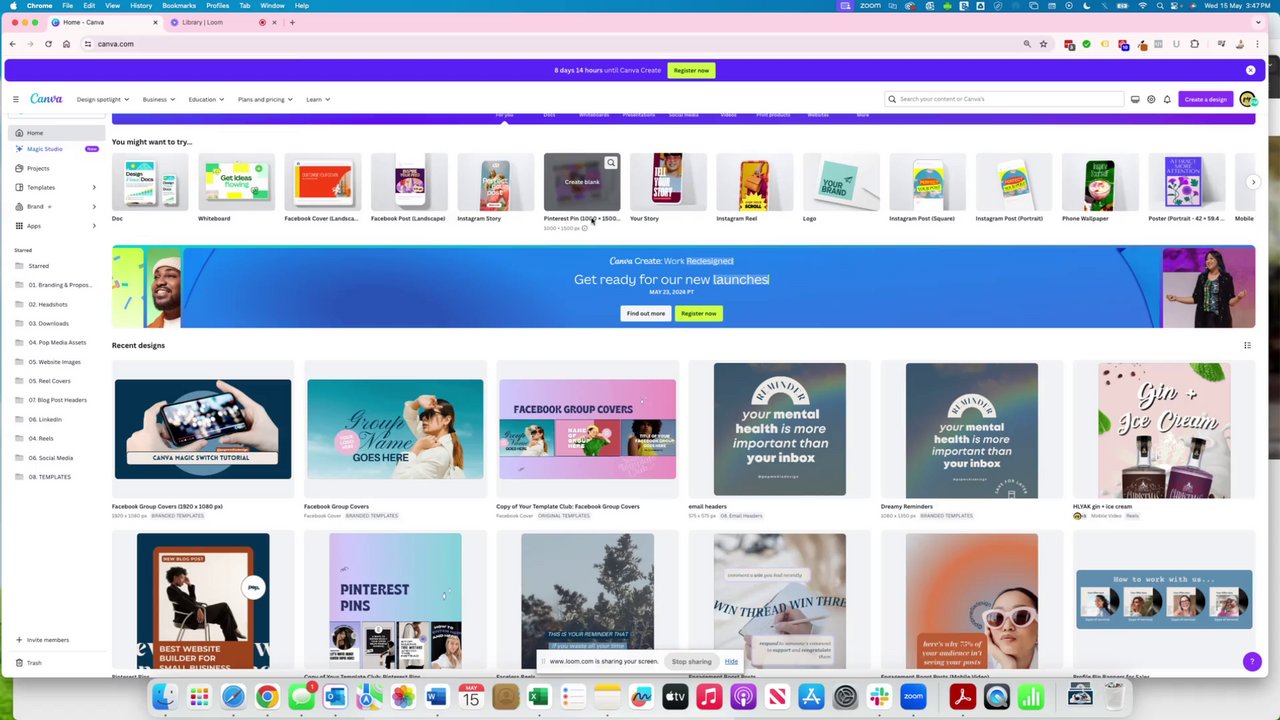Open Gin + Ice Cream design thumbnail
The height and width of the screenshot is (720, 1280).
[1164, 430]
